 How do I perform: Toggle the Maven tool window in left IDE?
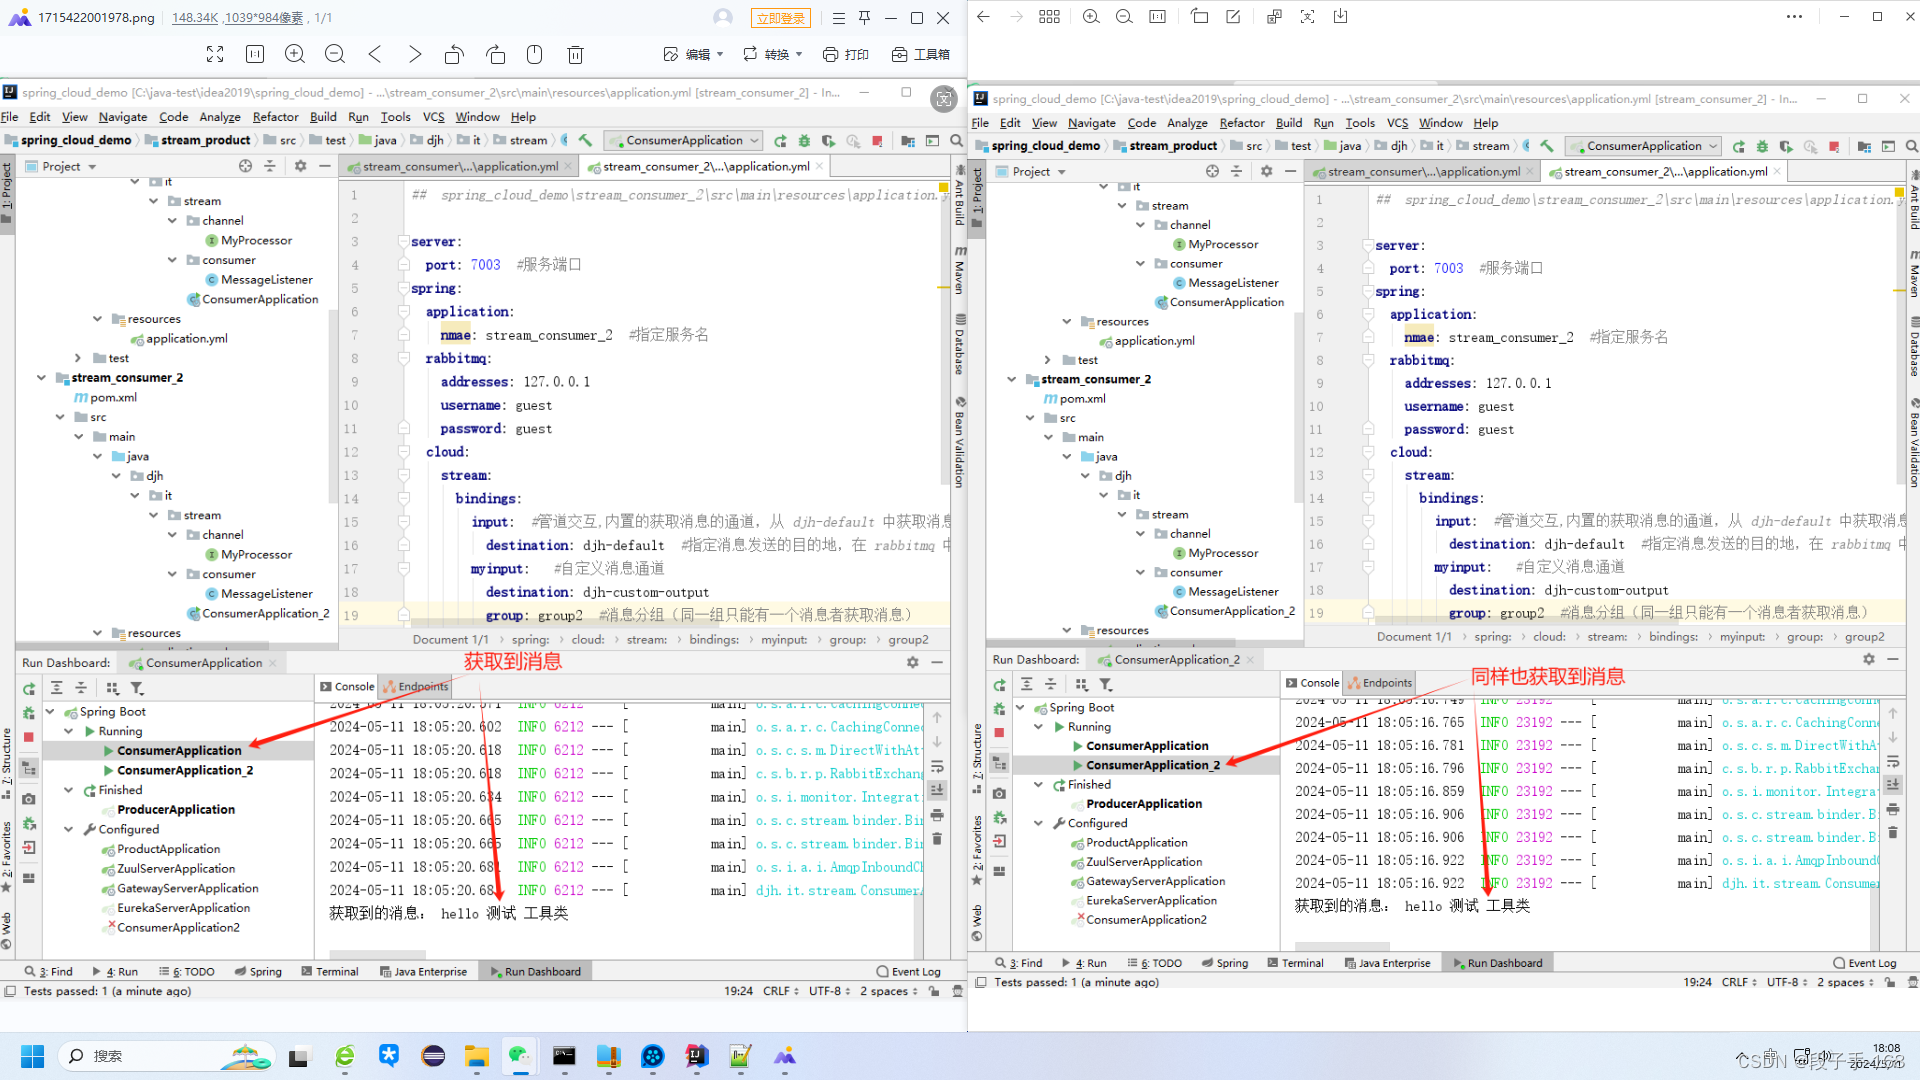coord(959,270)
